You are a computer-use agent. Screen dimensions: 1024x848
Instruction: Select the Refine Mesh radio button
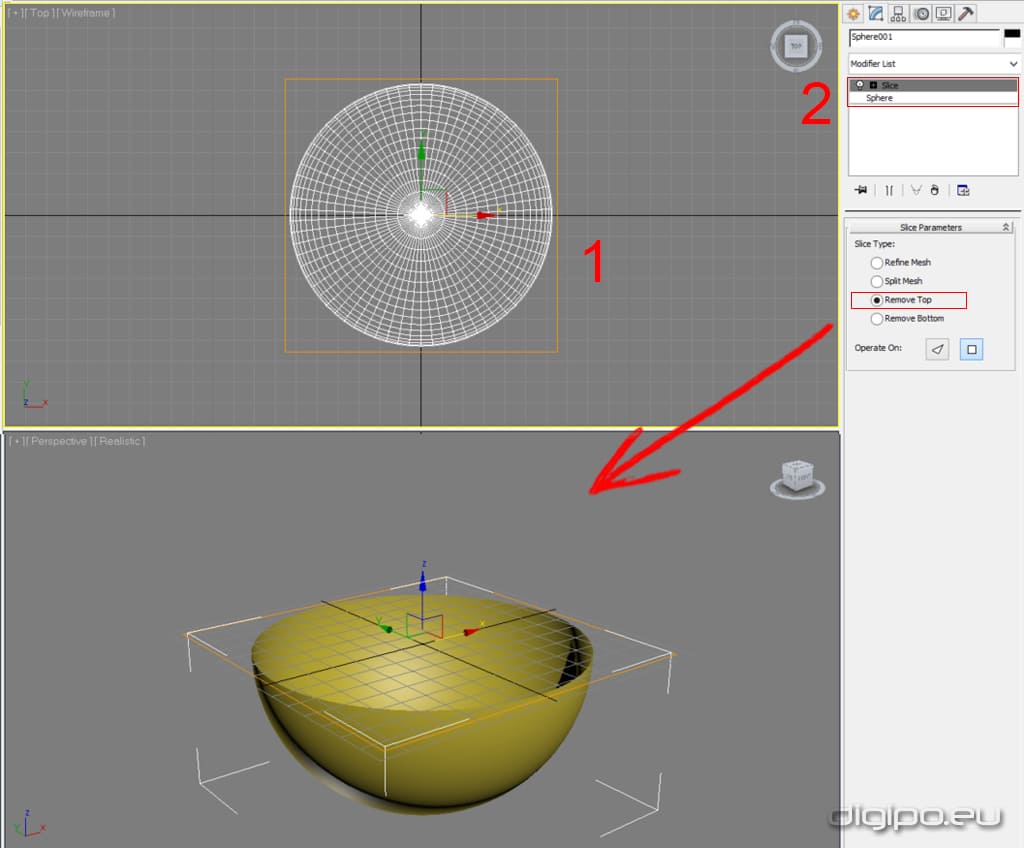(877, 262)
